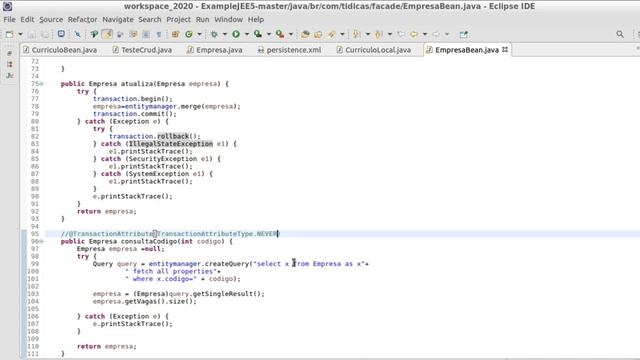Close the EmpresaBean.java editor tab
Viewport: 640px width, 360px height.
[x=505, y=49]
